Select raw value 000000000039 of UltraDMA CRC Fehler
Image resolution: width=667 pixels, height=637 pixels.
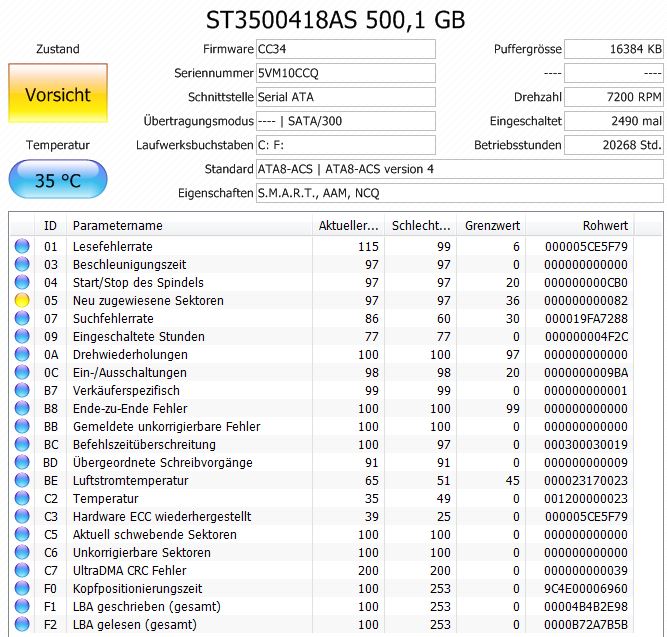(586, 570)
